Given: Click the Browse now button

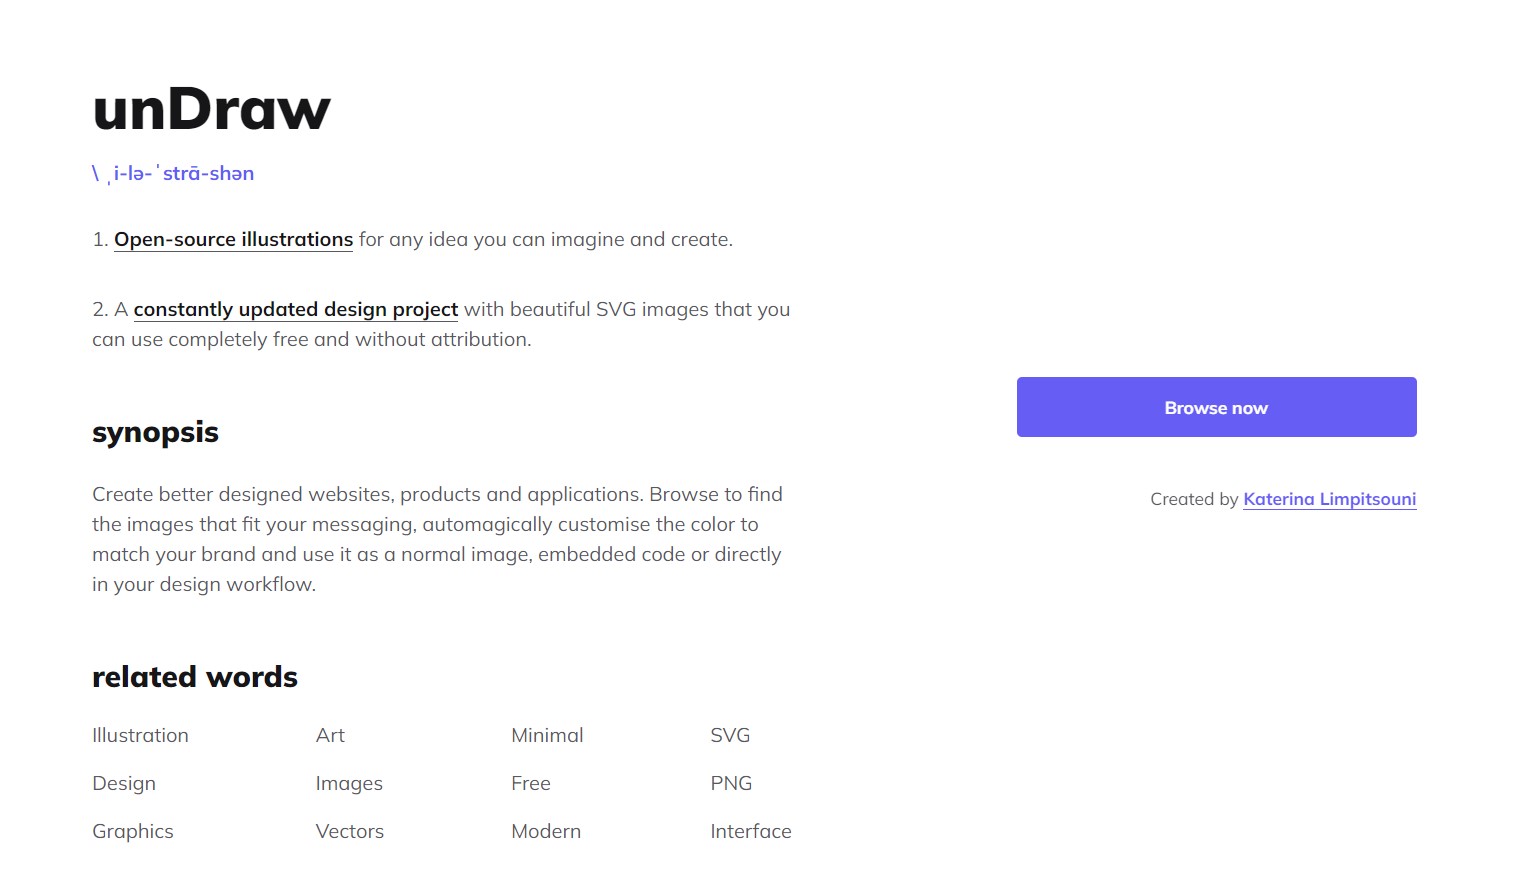Looking at the screenshot, I should [x=1216, y=407].
